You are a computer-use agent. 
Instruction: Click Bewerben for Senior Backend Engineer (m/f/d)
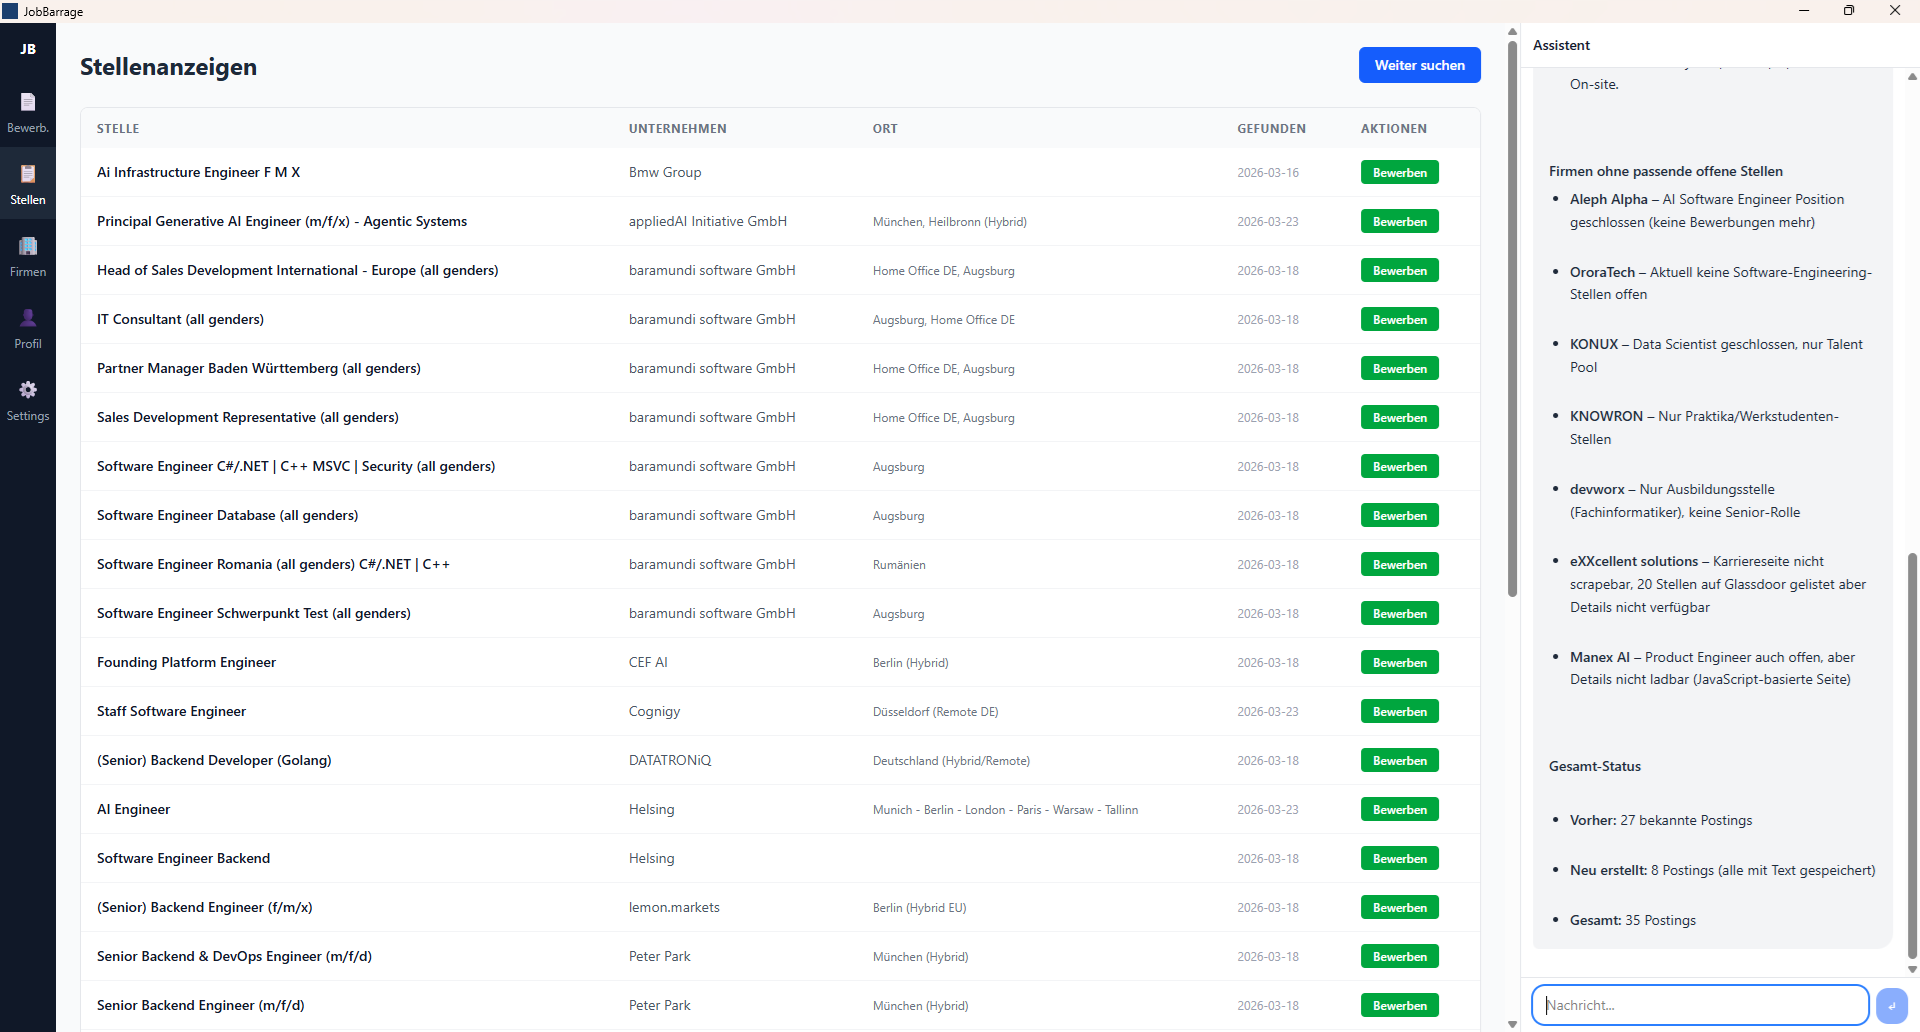(1399, 1005)
